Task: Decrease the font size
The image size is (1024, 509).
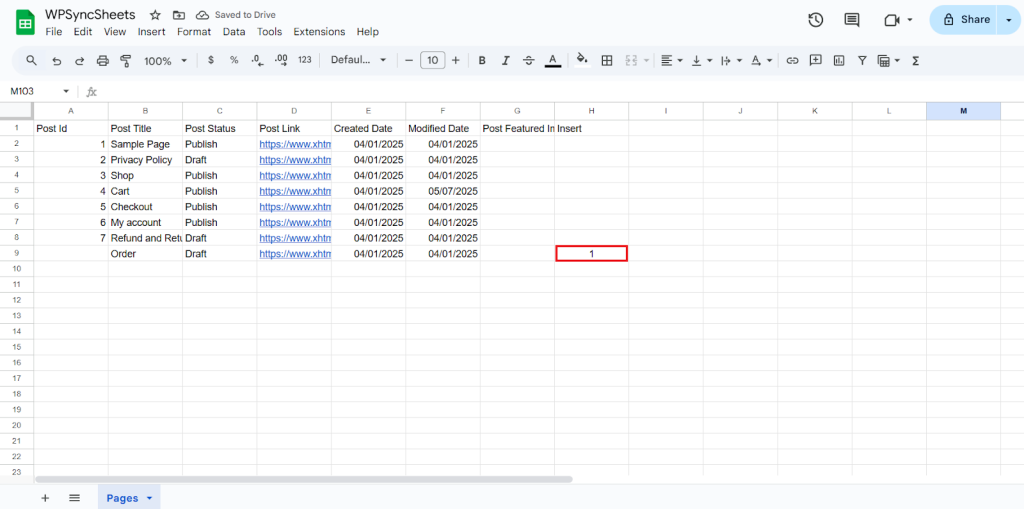Action: 409,61
